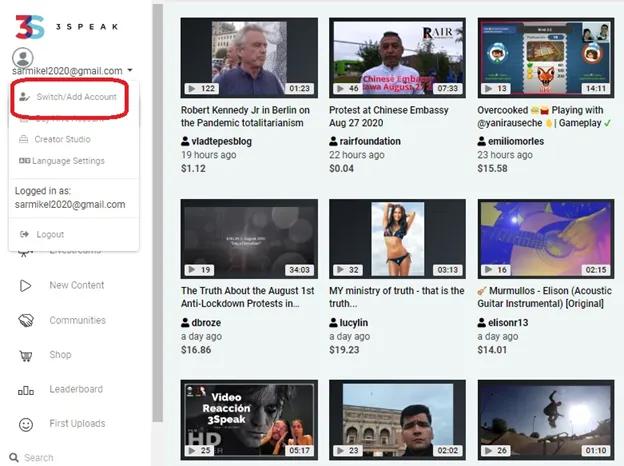Click the Search magnifier icon
This screenshot has height=466, width=624.
(14, 458)
